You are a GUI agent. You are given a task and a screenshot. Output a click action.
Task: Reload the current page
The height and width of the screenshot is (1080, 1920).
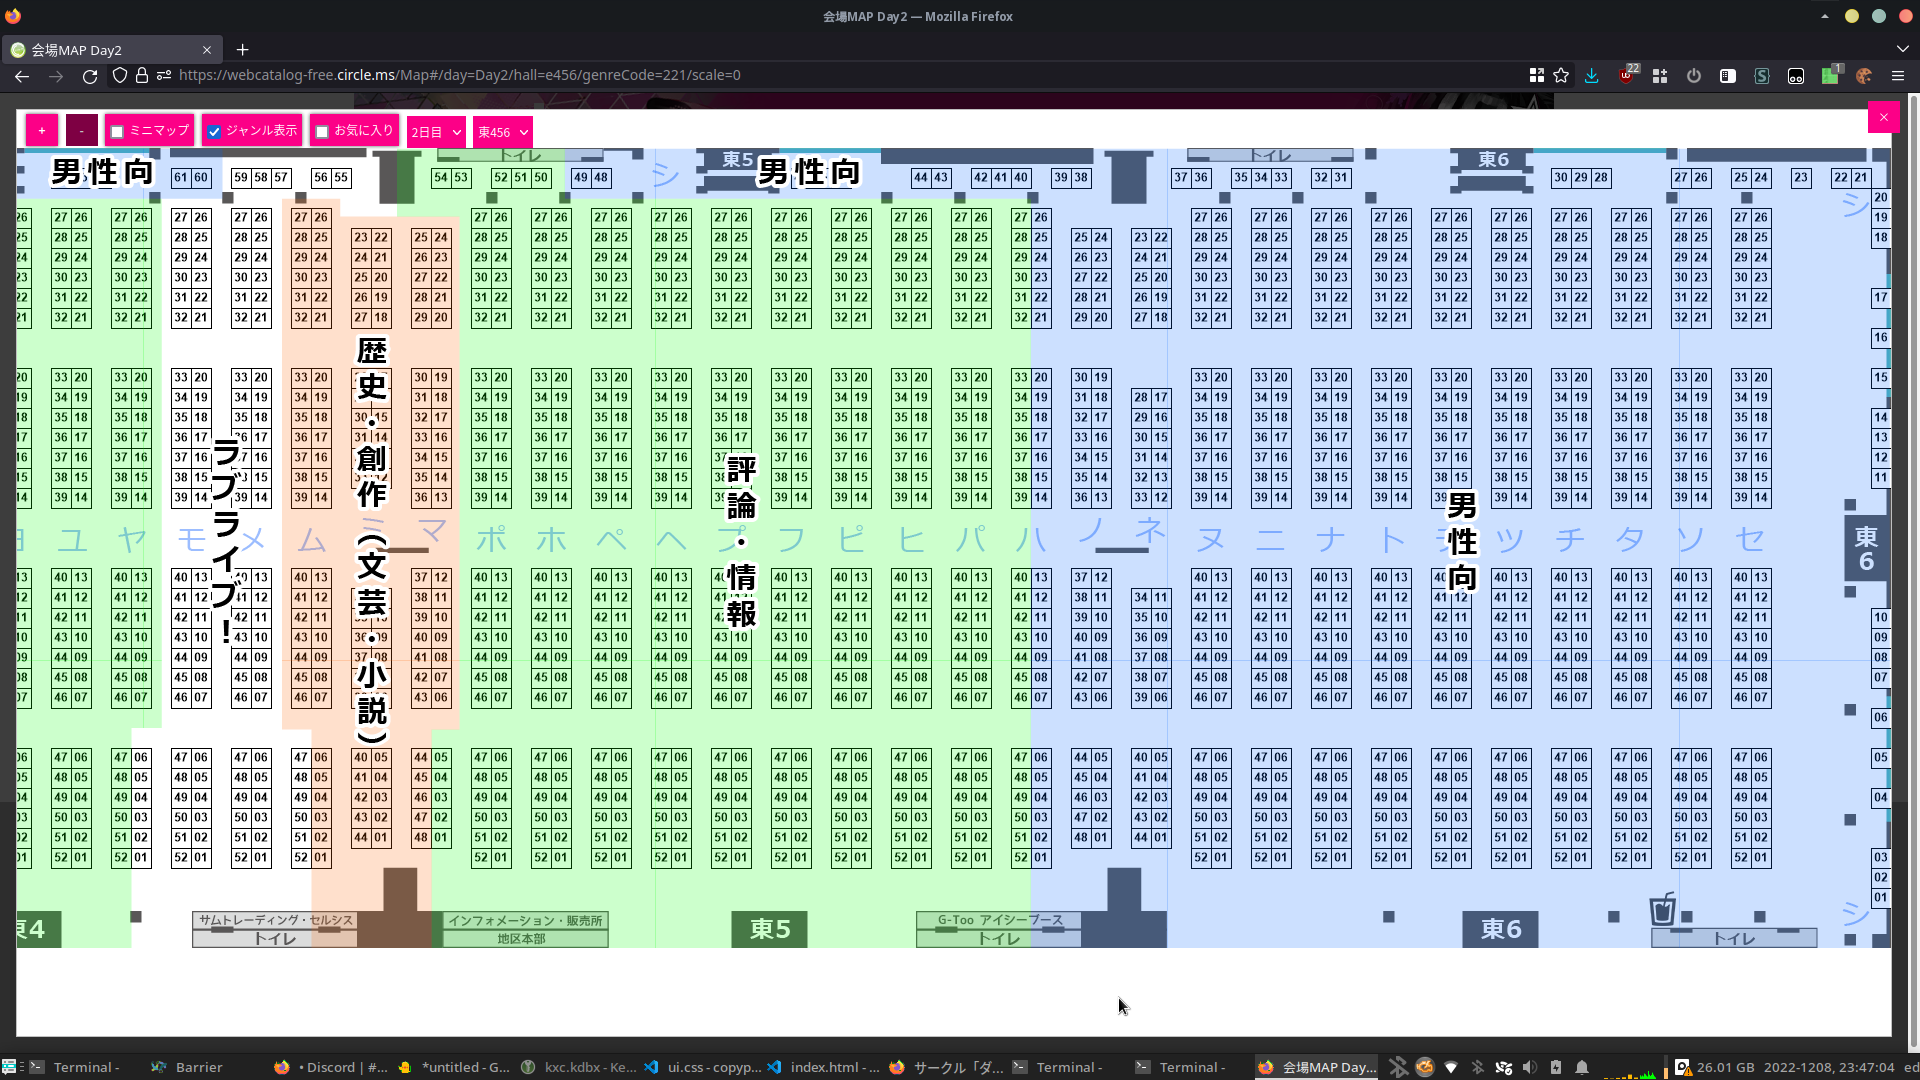pyautogui.click(x=90, y=76)
